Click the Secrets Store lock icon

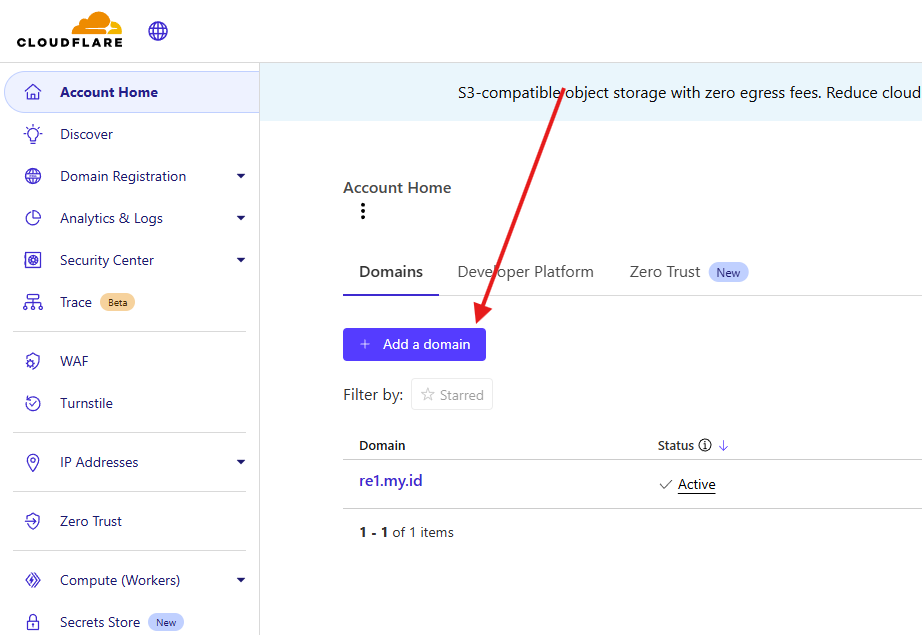coord(33,622)
